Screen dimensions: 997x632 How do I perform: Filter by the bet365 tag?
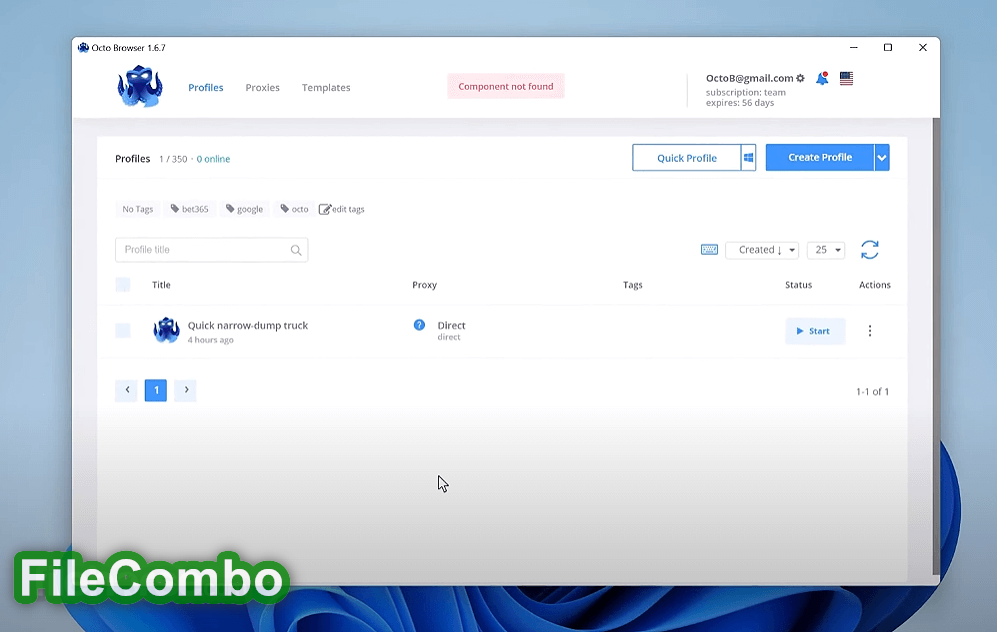(189, 209)
